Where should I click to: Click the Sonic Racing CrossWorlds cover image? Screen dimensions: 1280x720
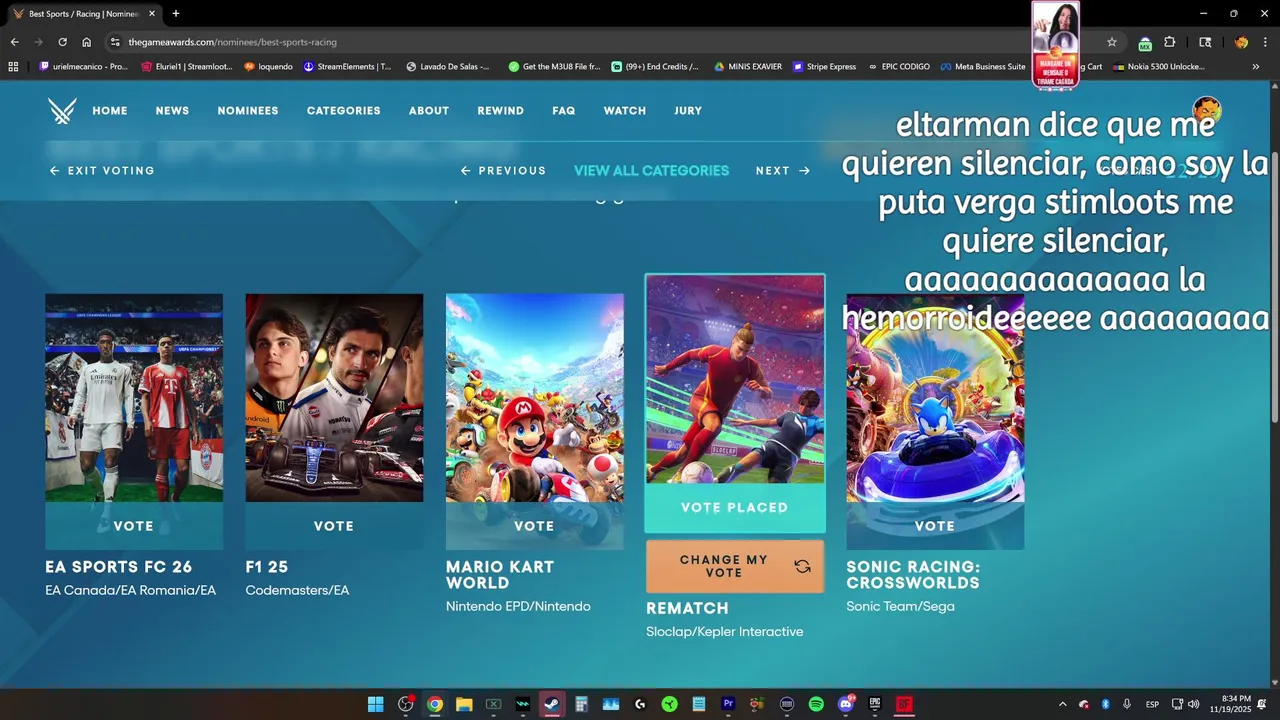[x=935, y=398]
